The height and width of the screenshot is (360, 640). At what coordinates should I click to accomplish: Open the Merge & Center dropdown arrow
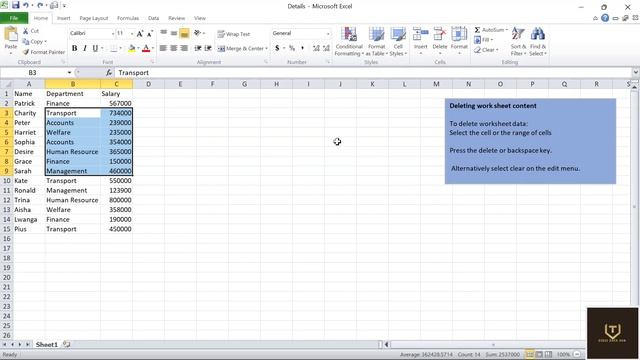267,49
